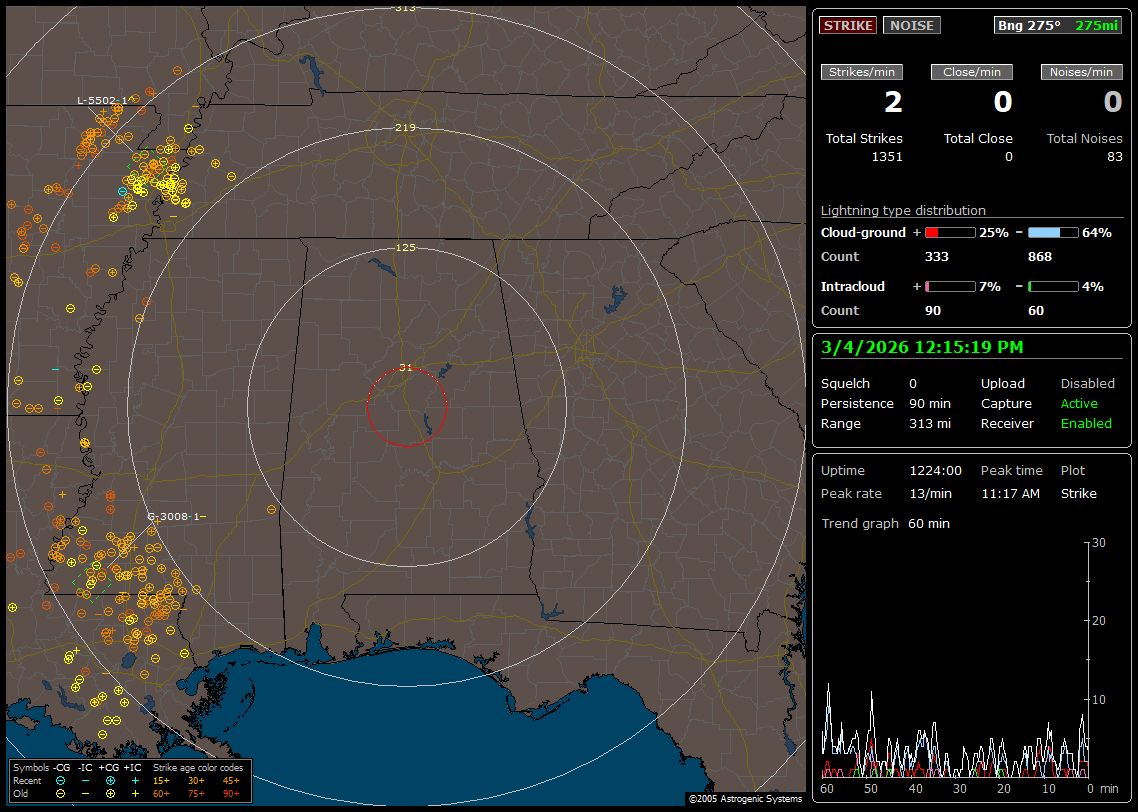Click the cyan recent -CG strike marker on map
Viewport: 1138px width, 812px height.
tap(123, 191)
